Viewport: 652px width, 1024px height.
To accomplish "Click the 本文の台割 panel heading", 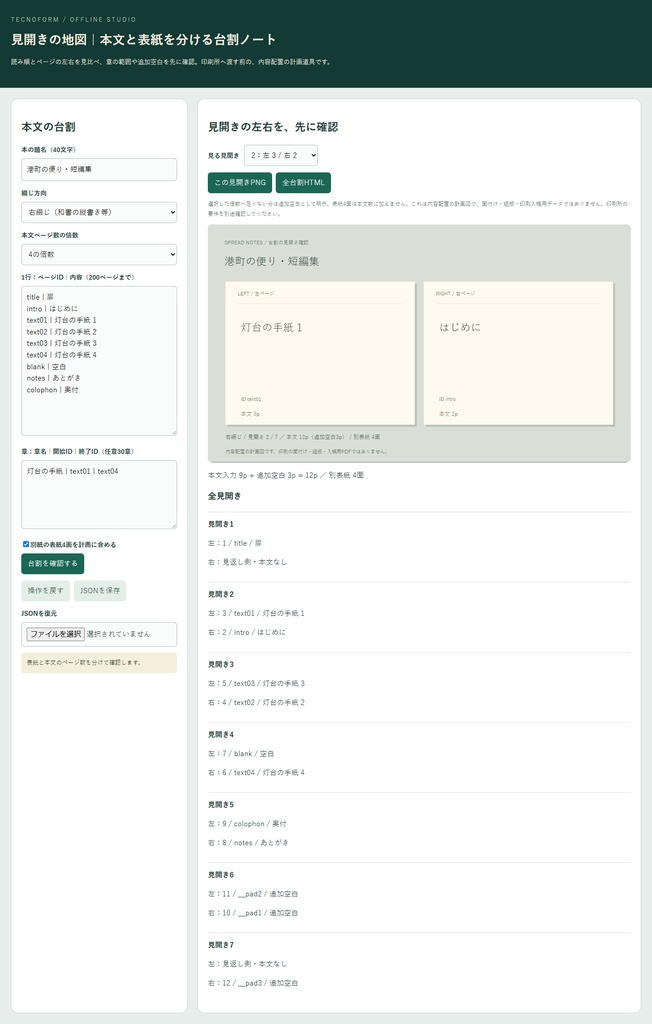I will click(x=48, y=127).
